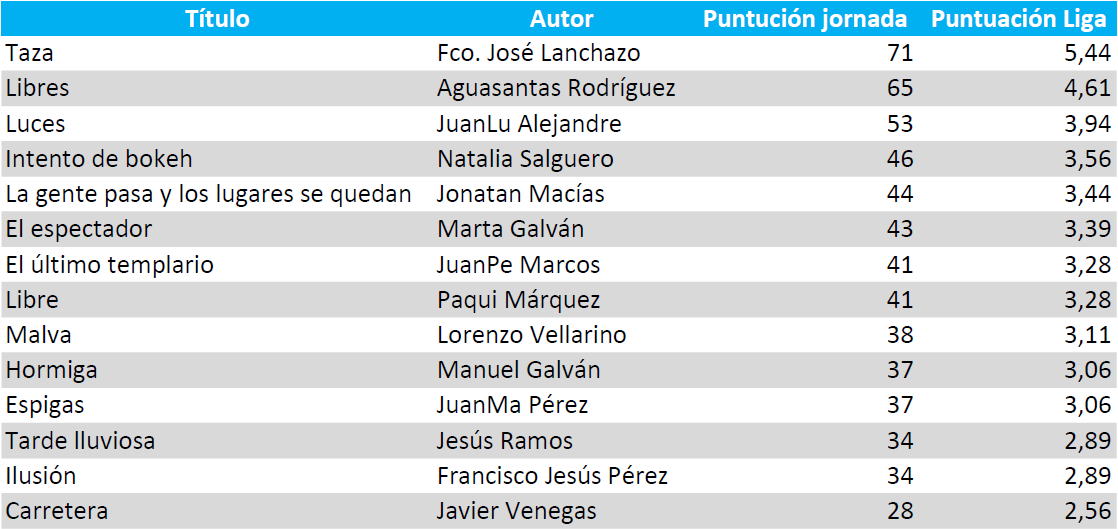Select the Aguasantas Rodríguez author cell

[x=556, y=88]
